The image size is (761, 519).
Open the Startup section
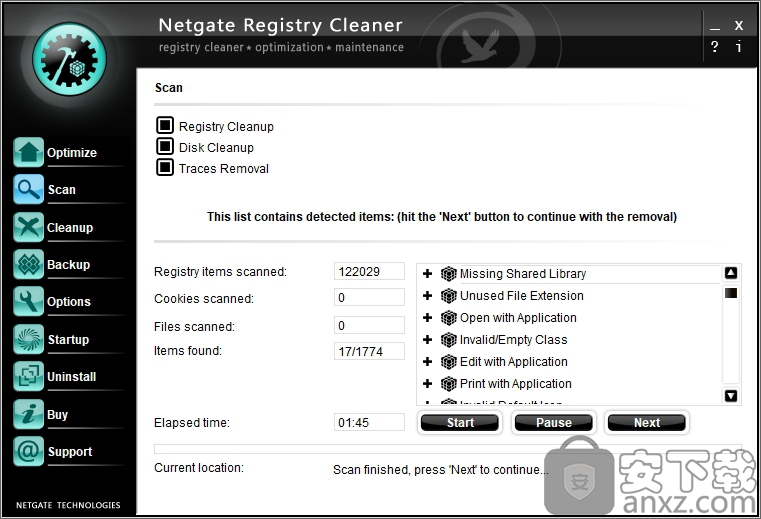pyautogui.click(x=68, y=339)
